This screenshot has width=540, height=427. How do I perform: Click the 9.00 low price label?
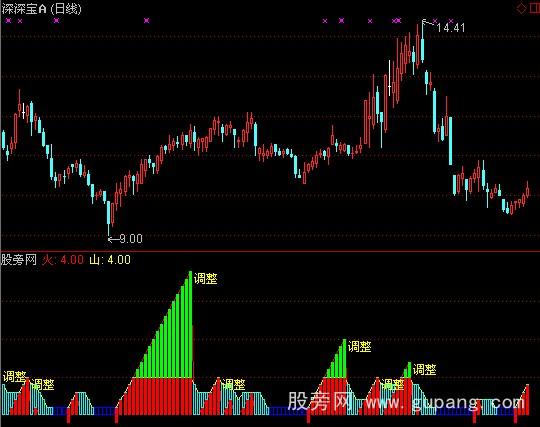[x=131, y=238]
